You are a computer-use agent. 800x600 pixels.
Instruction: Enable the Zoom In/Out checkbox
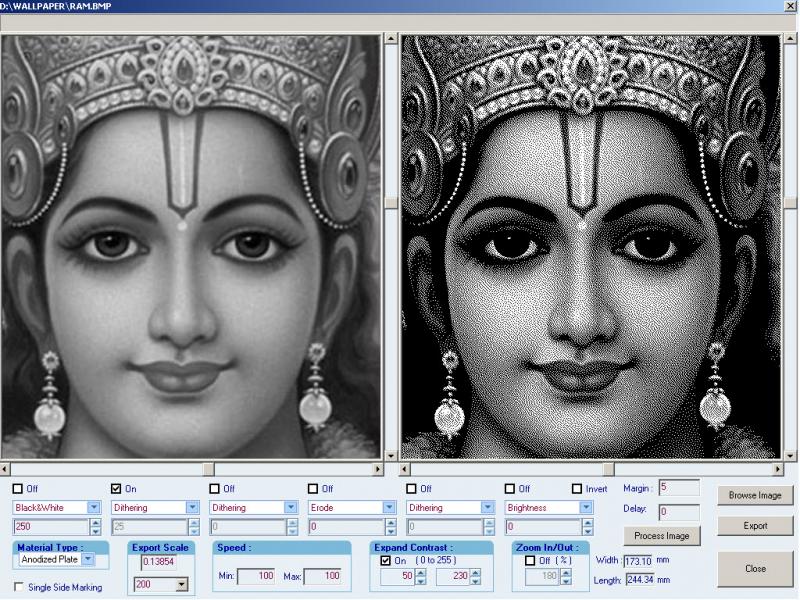tap(530, 562)
